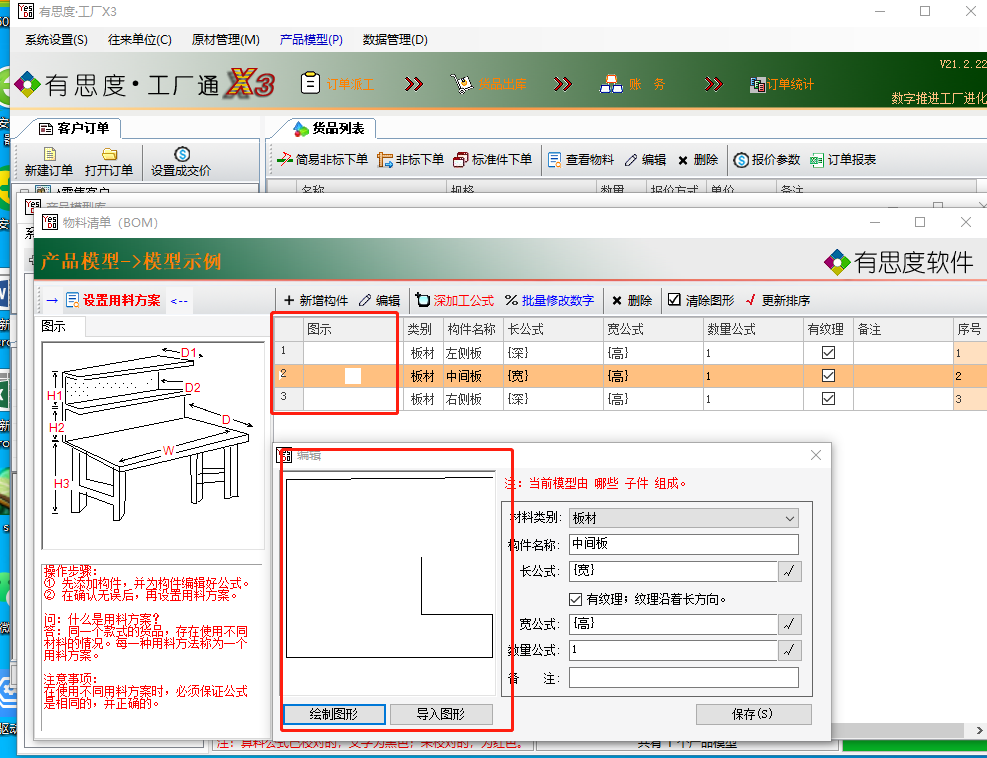Screen dimensions: 987x758
Task: Open the 数据管理(D) menu
Action: 395,40
